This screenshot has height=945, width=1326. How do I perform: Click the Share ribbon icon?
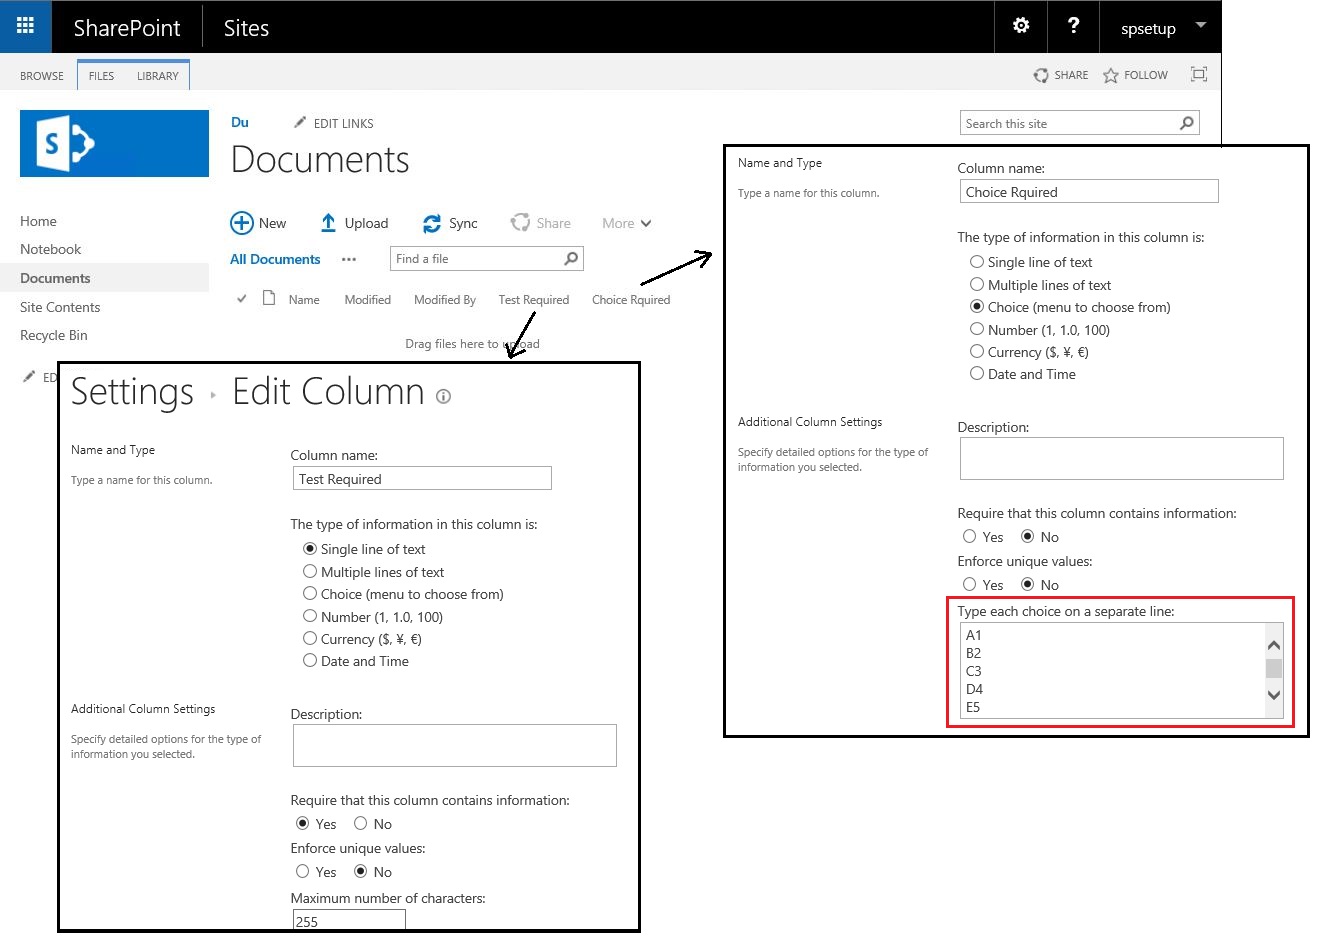tap(1041, 75)
